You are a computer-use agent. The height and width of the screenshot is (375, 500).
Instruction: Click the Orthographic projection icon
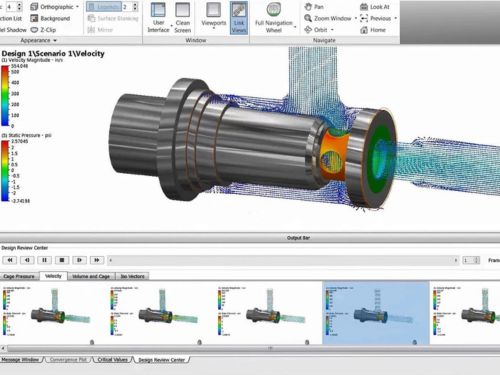[34, 7]
